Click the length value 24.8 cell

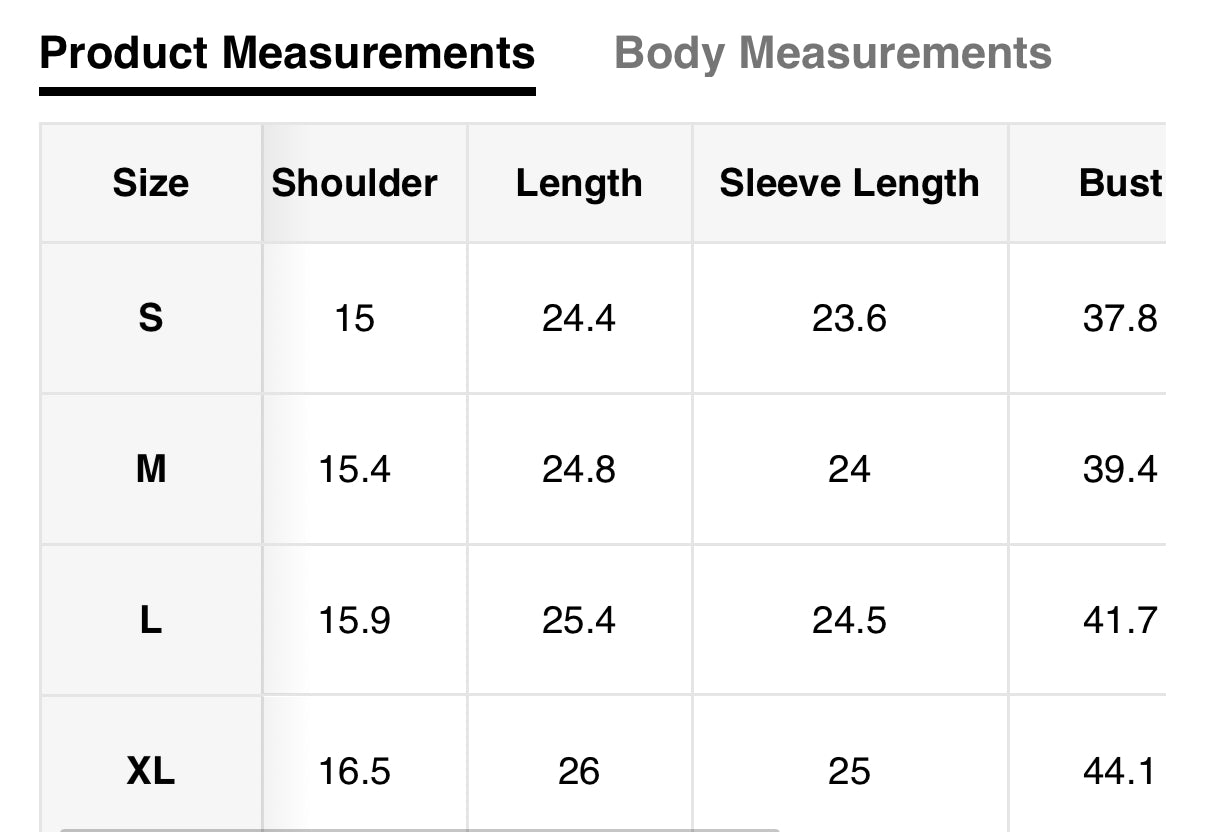click(579, 468)
